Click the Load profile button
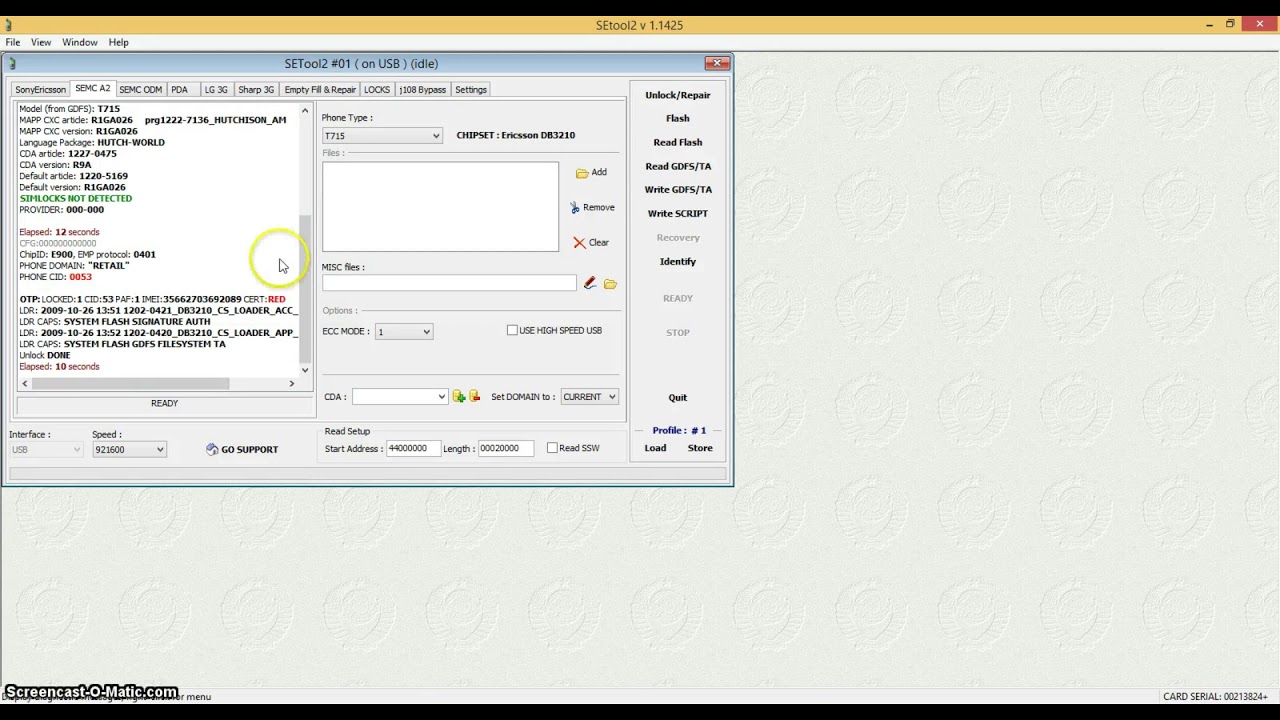The width and height of the screenshot is (1280, 720). point(655,448)
